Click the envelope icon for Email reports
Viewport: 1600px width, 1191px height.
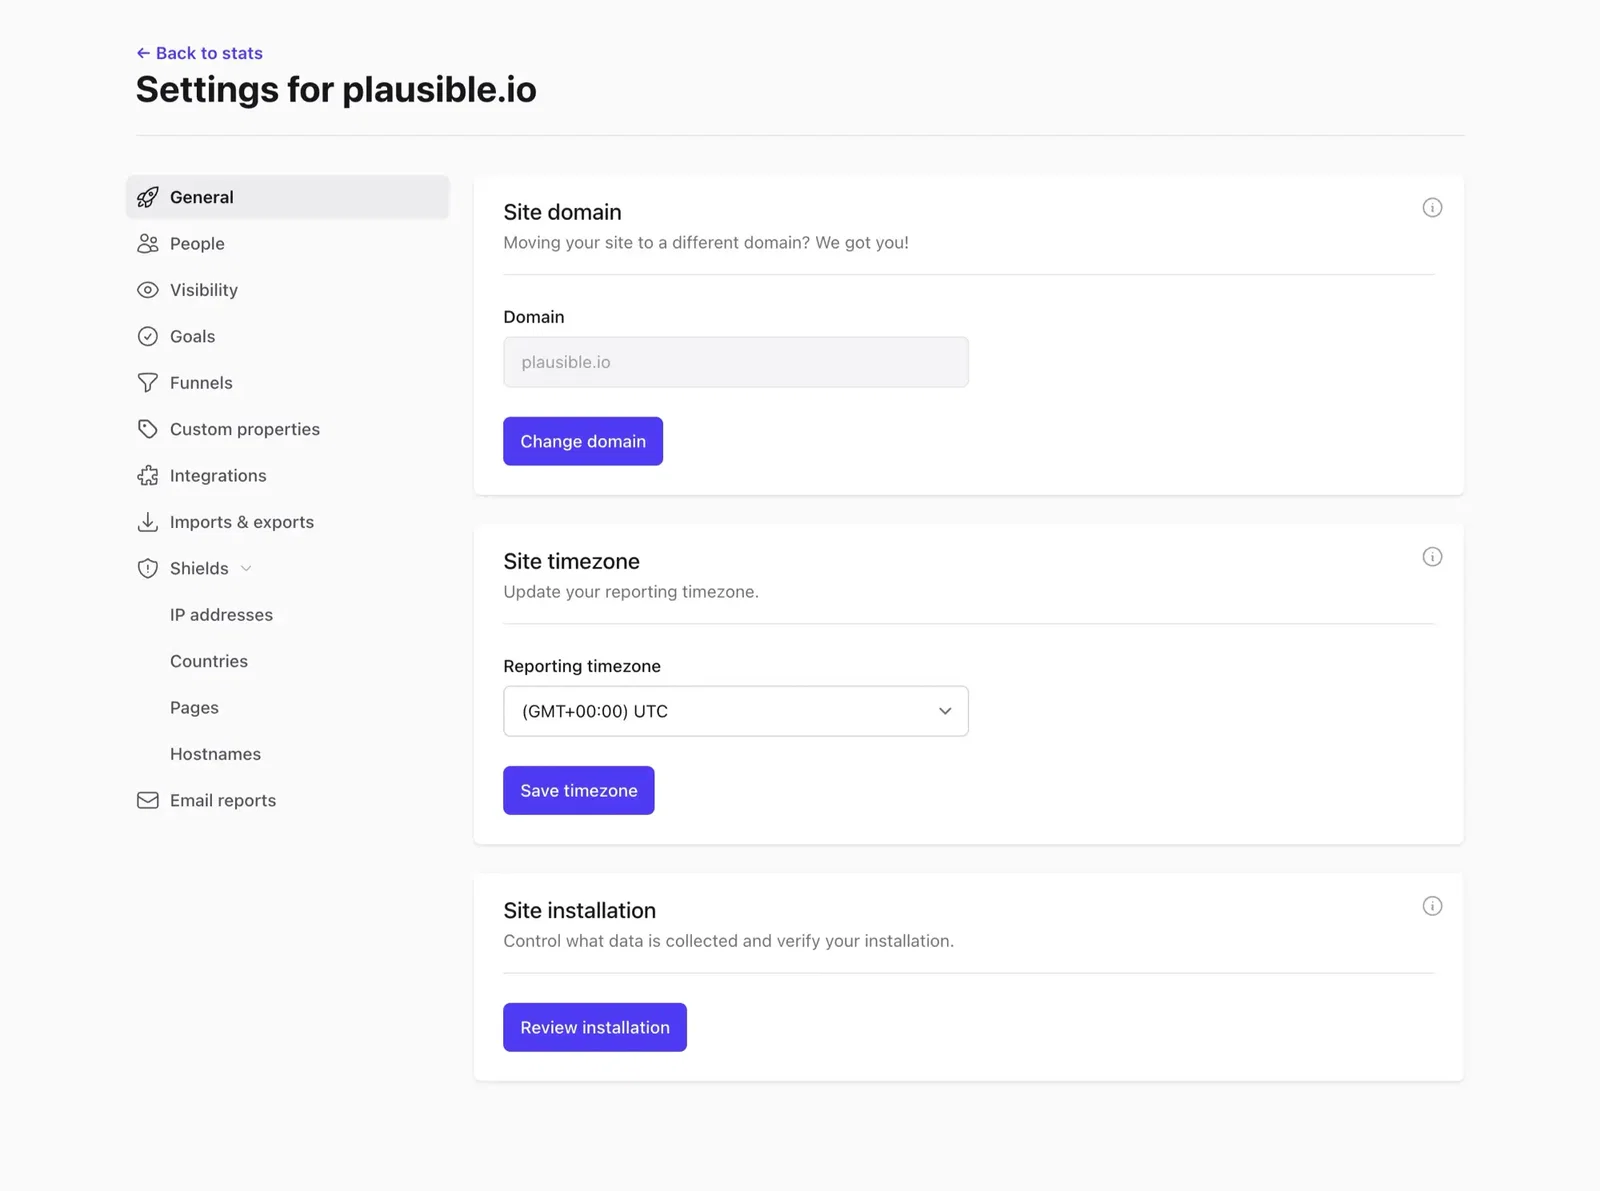[147, 800]
